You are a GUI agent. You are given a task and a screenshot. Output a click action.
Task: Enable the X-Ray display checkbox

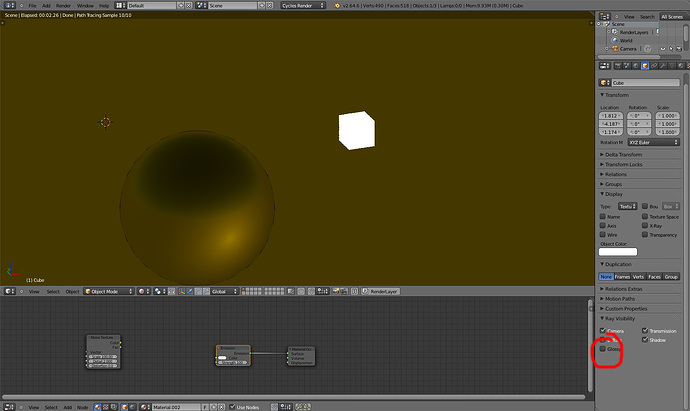(645, 225)
